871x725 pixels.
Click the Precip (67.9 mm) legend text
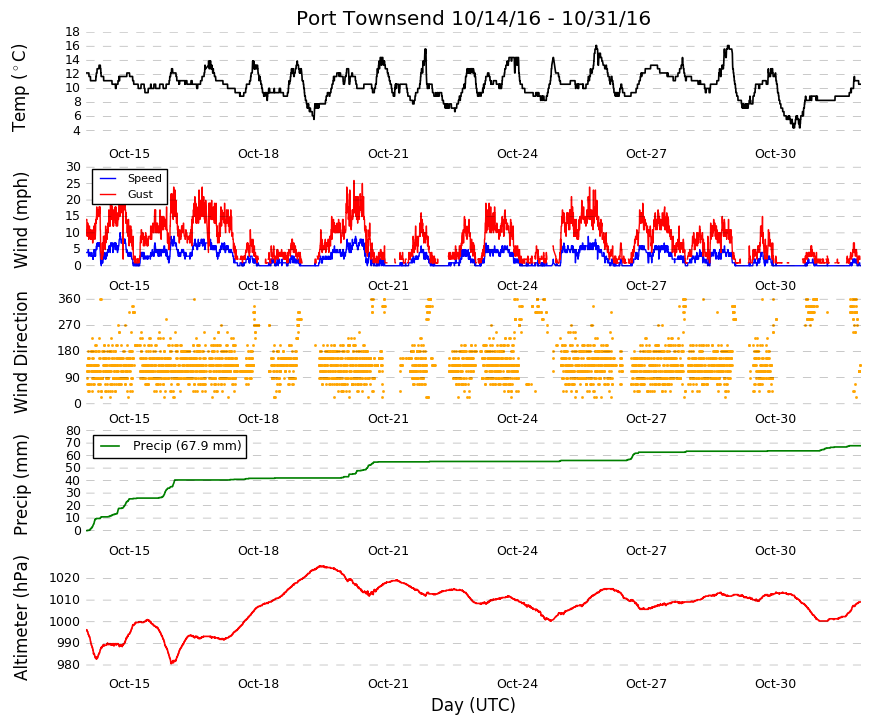[187, 446]
